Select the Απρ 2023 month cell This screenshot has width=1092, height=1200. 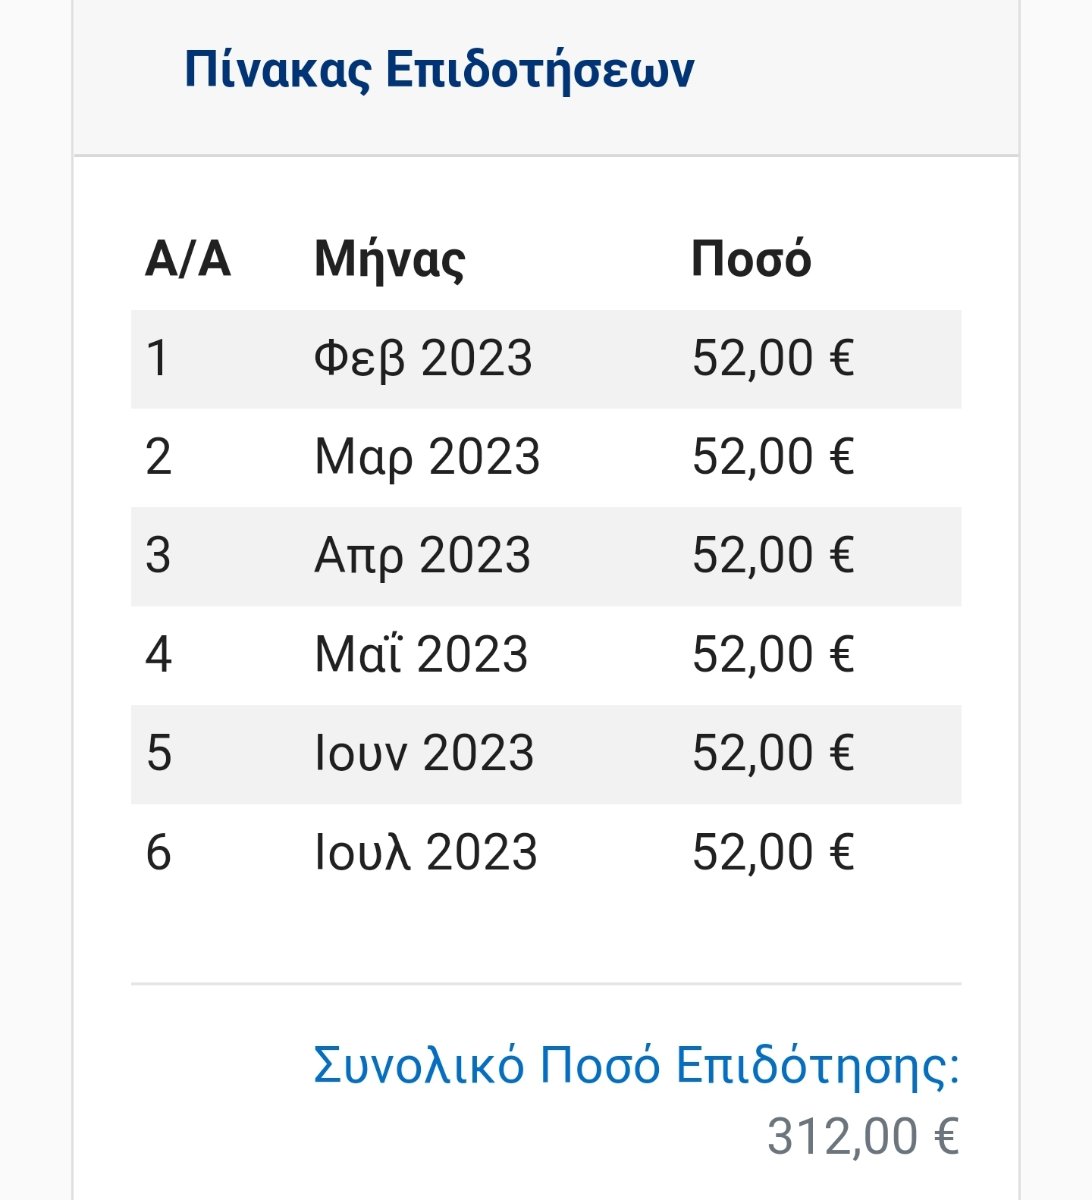[x=423, y=556]
